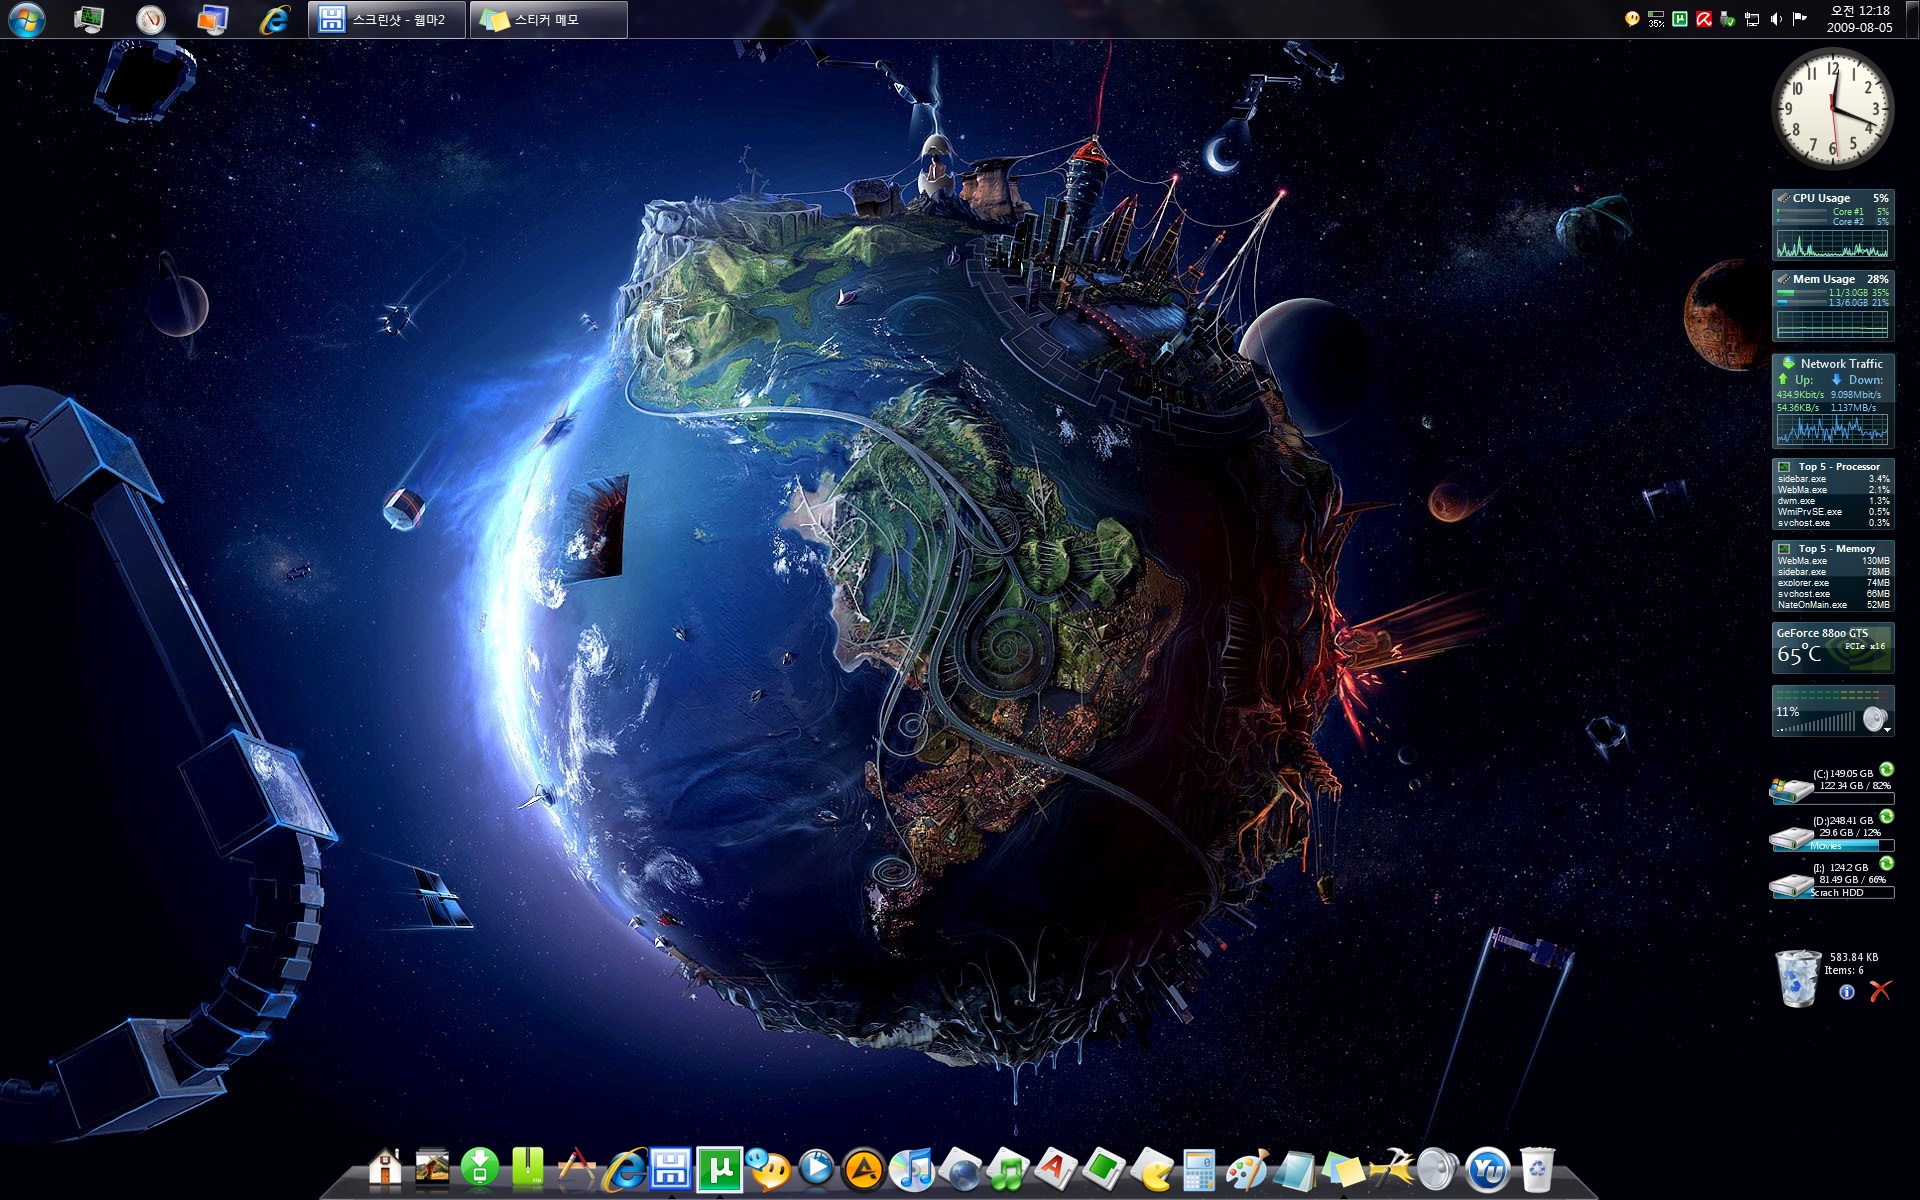
Task: Launch the green download manager dock icon
Action: [x=480, y=1168]
